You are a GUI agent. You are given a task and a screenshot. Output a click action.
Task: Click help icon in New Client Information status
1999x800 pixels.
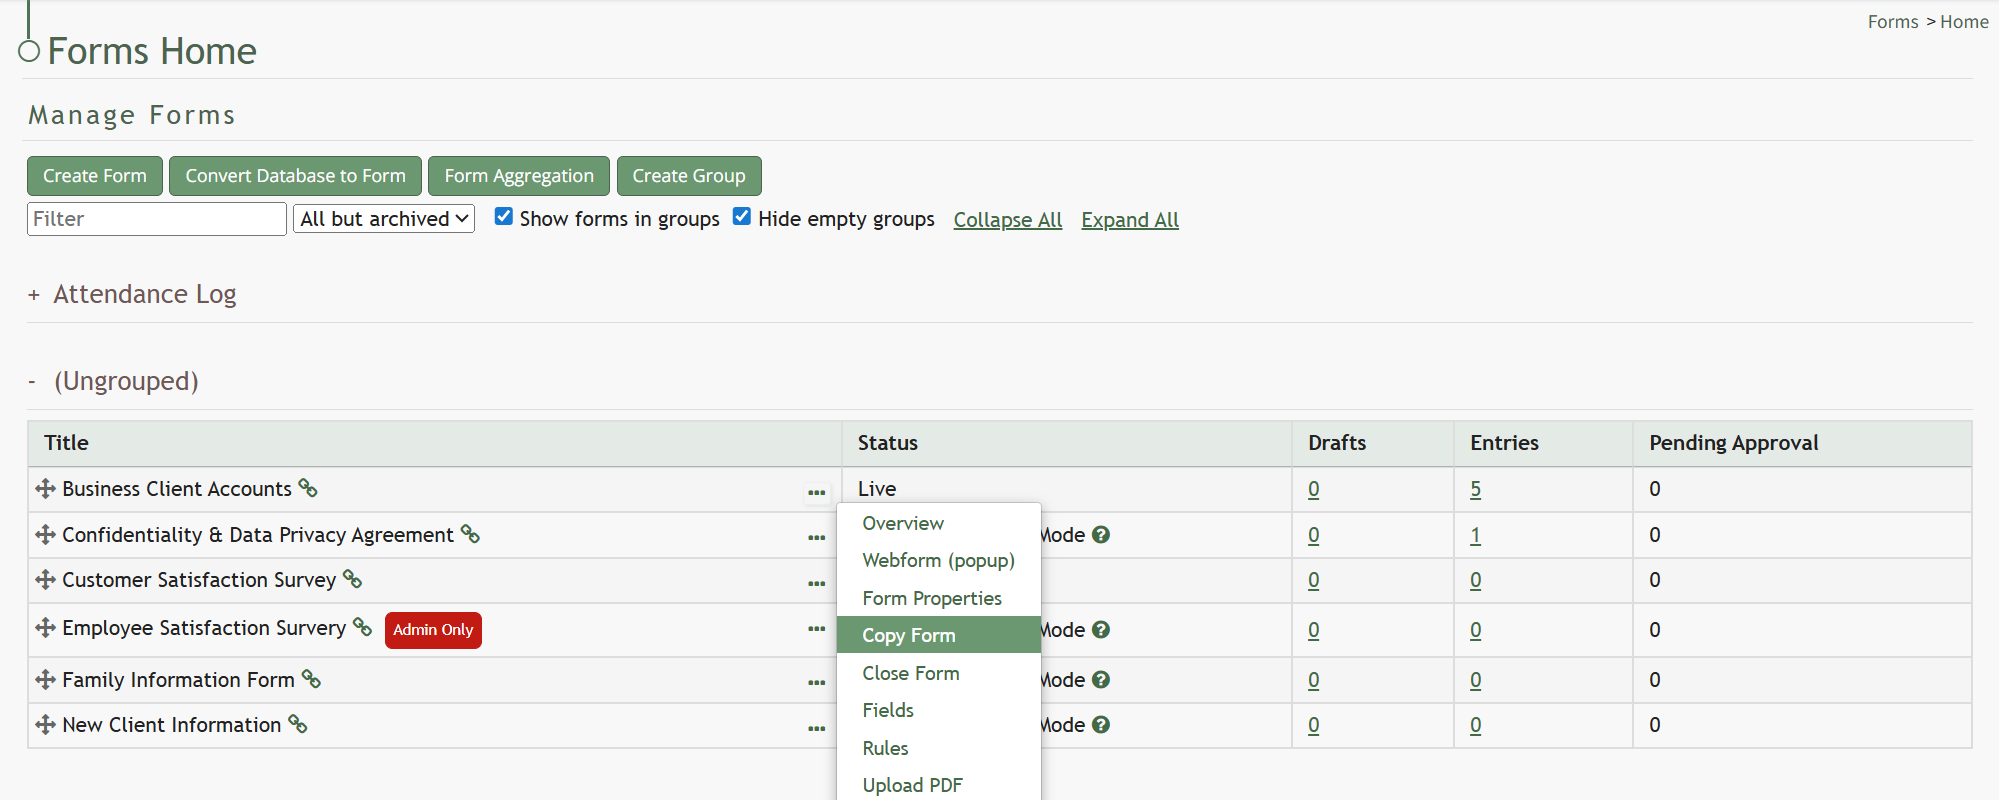[1101, 725]
